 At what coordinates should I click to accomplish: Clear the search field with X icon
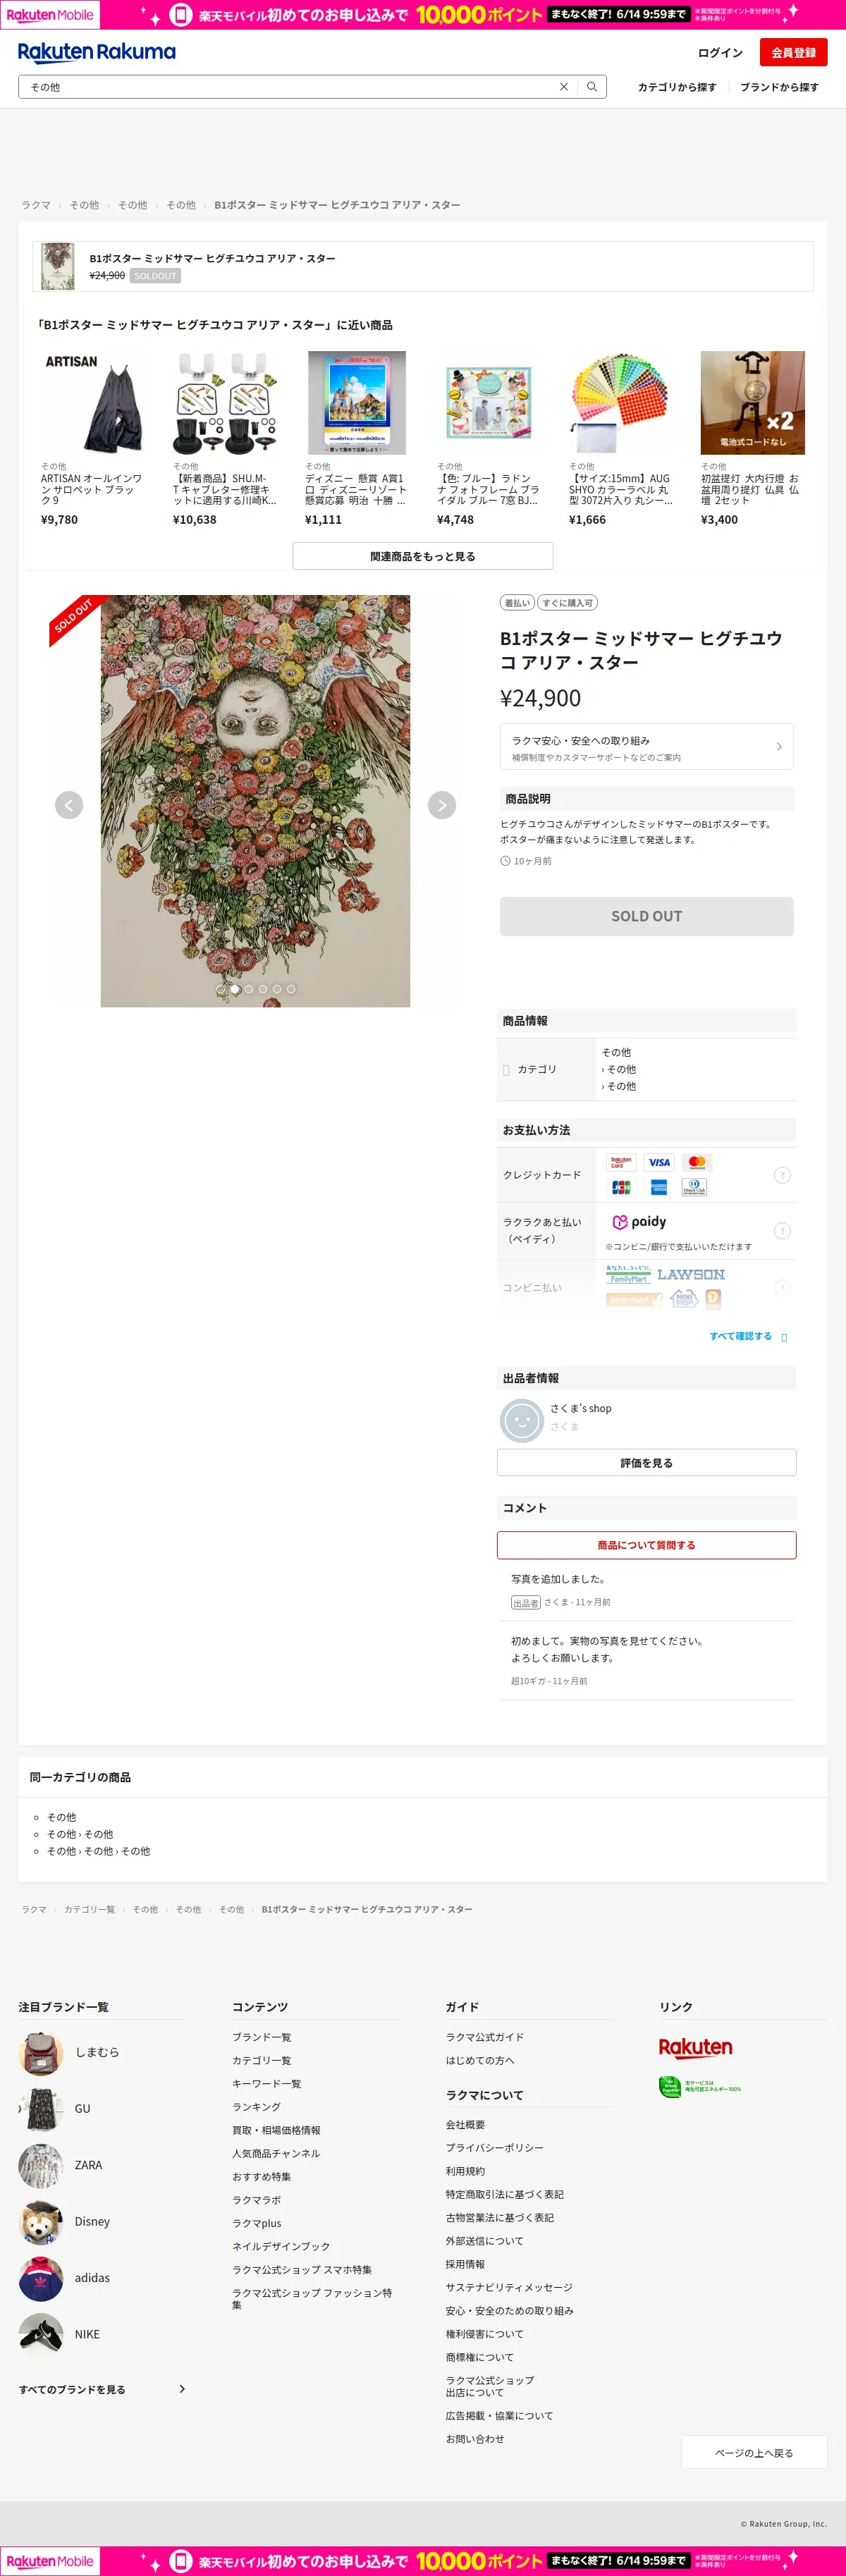(x=564, y=87)
